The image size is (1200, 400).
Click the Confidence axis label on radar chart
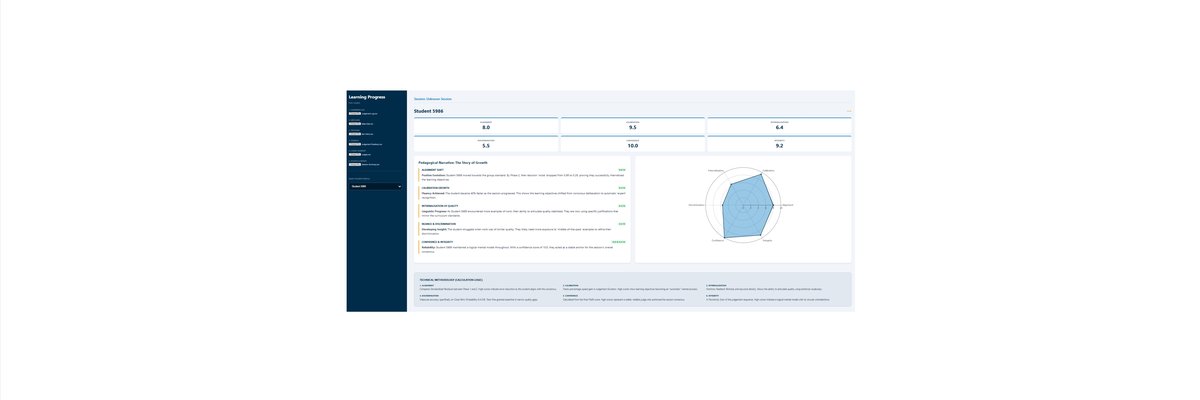[717, 241]
